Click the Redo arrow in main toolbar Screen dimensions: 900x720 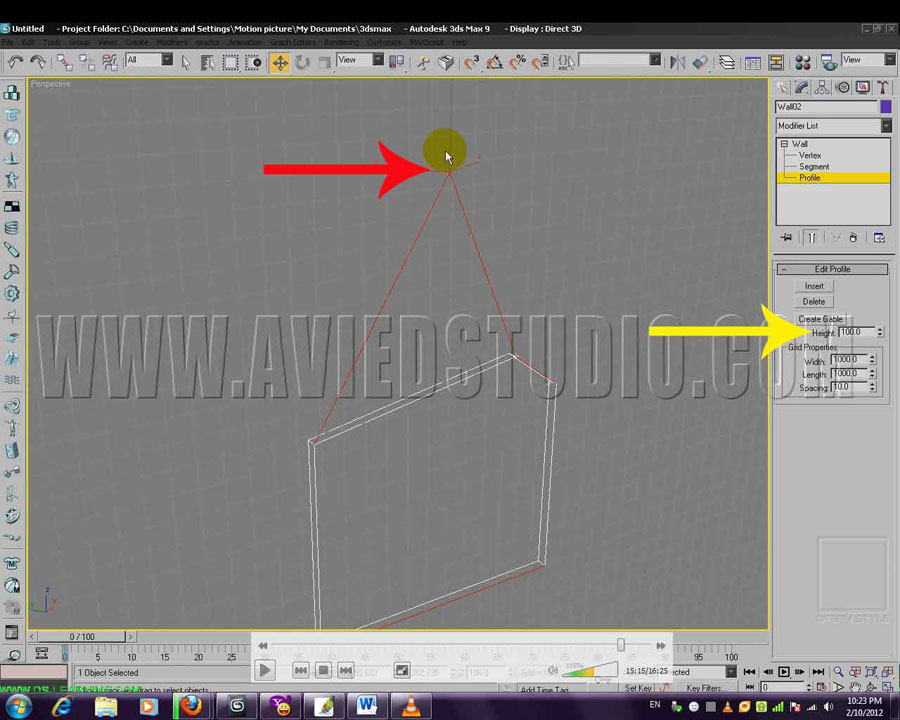coord(38,61)
